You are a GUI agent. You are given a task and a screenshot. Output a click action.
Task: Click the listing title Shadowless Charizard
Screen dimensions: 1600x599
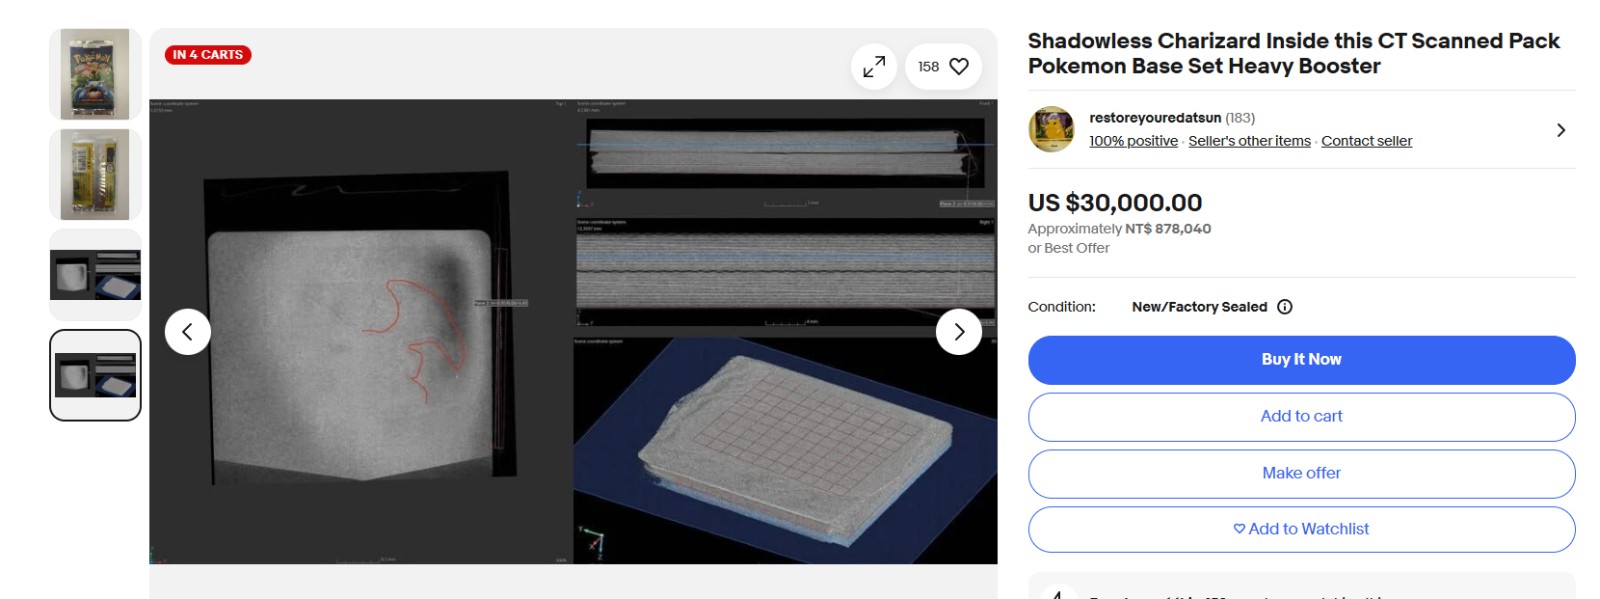1293,53
